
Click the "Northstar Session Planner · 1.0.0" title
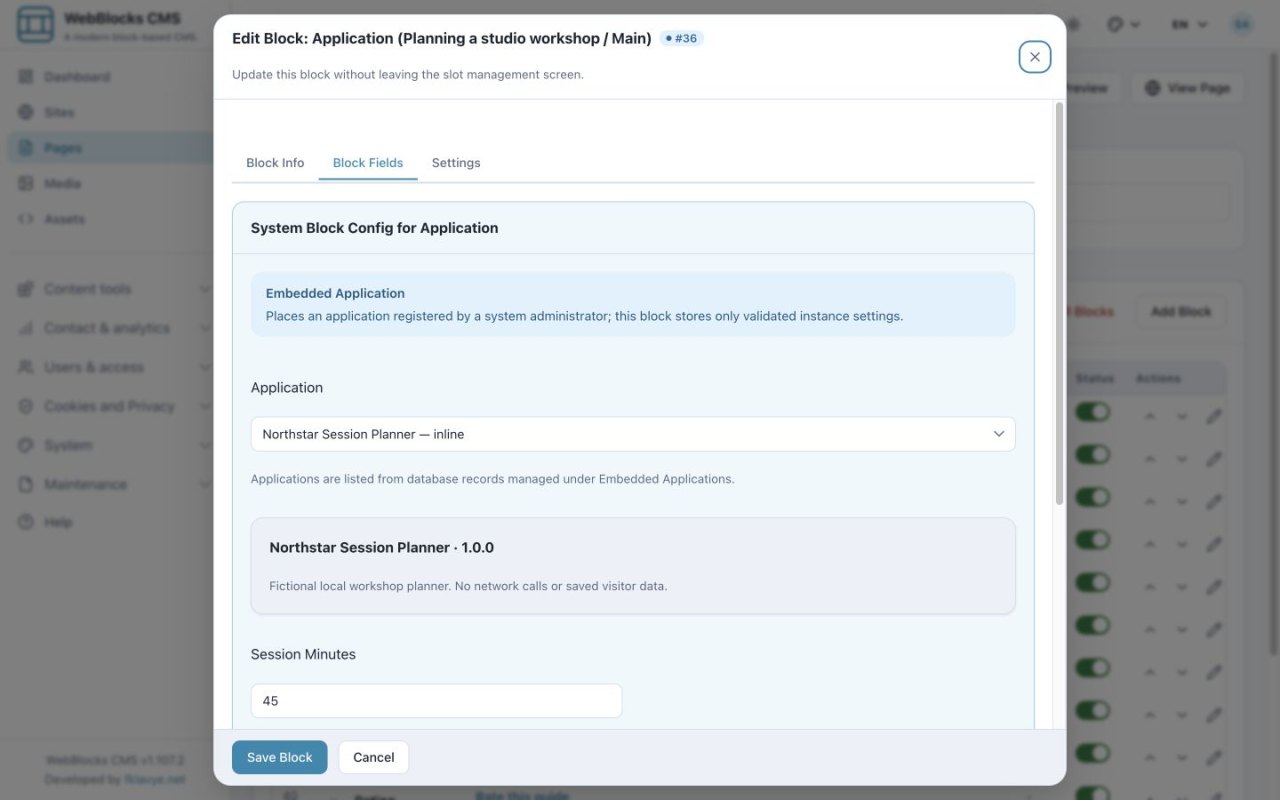click(x=381, y=548)
